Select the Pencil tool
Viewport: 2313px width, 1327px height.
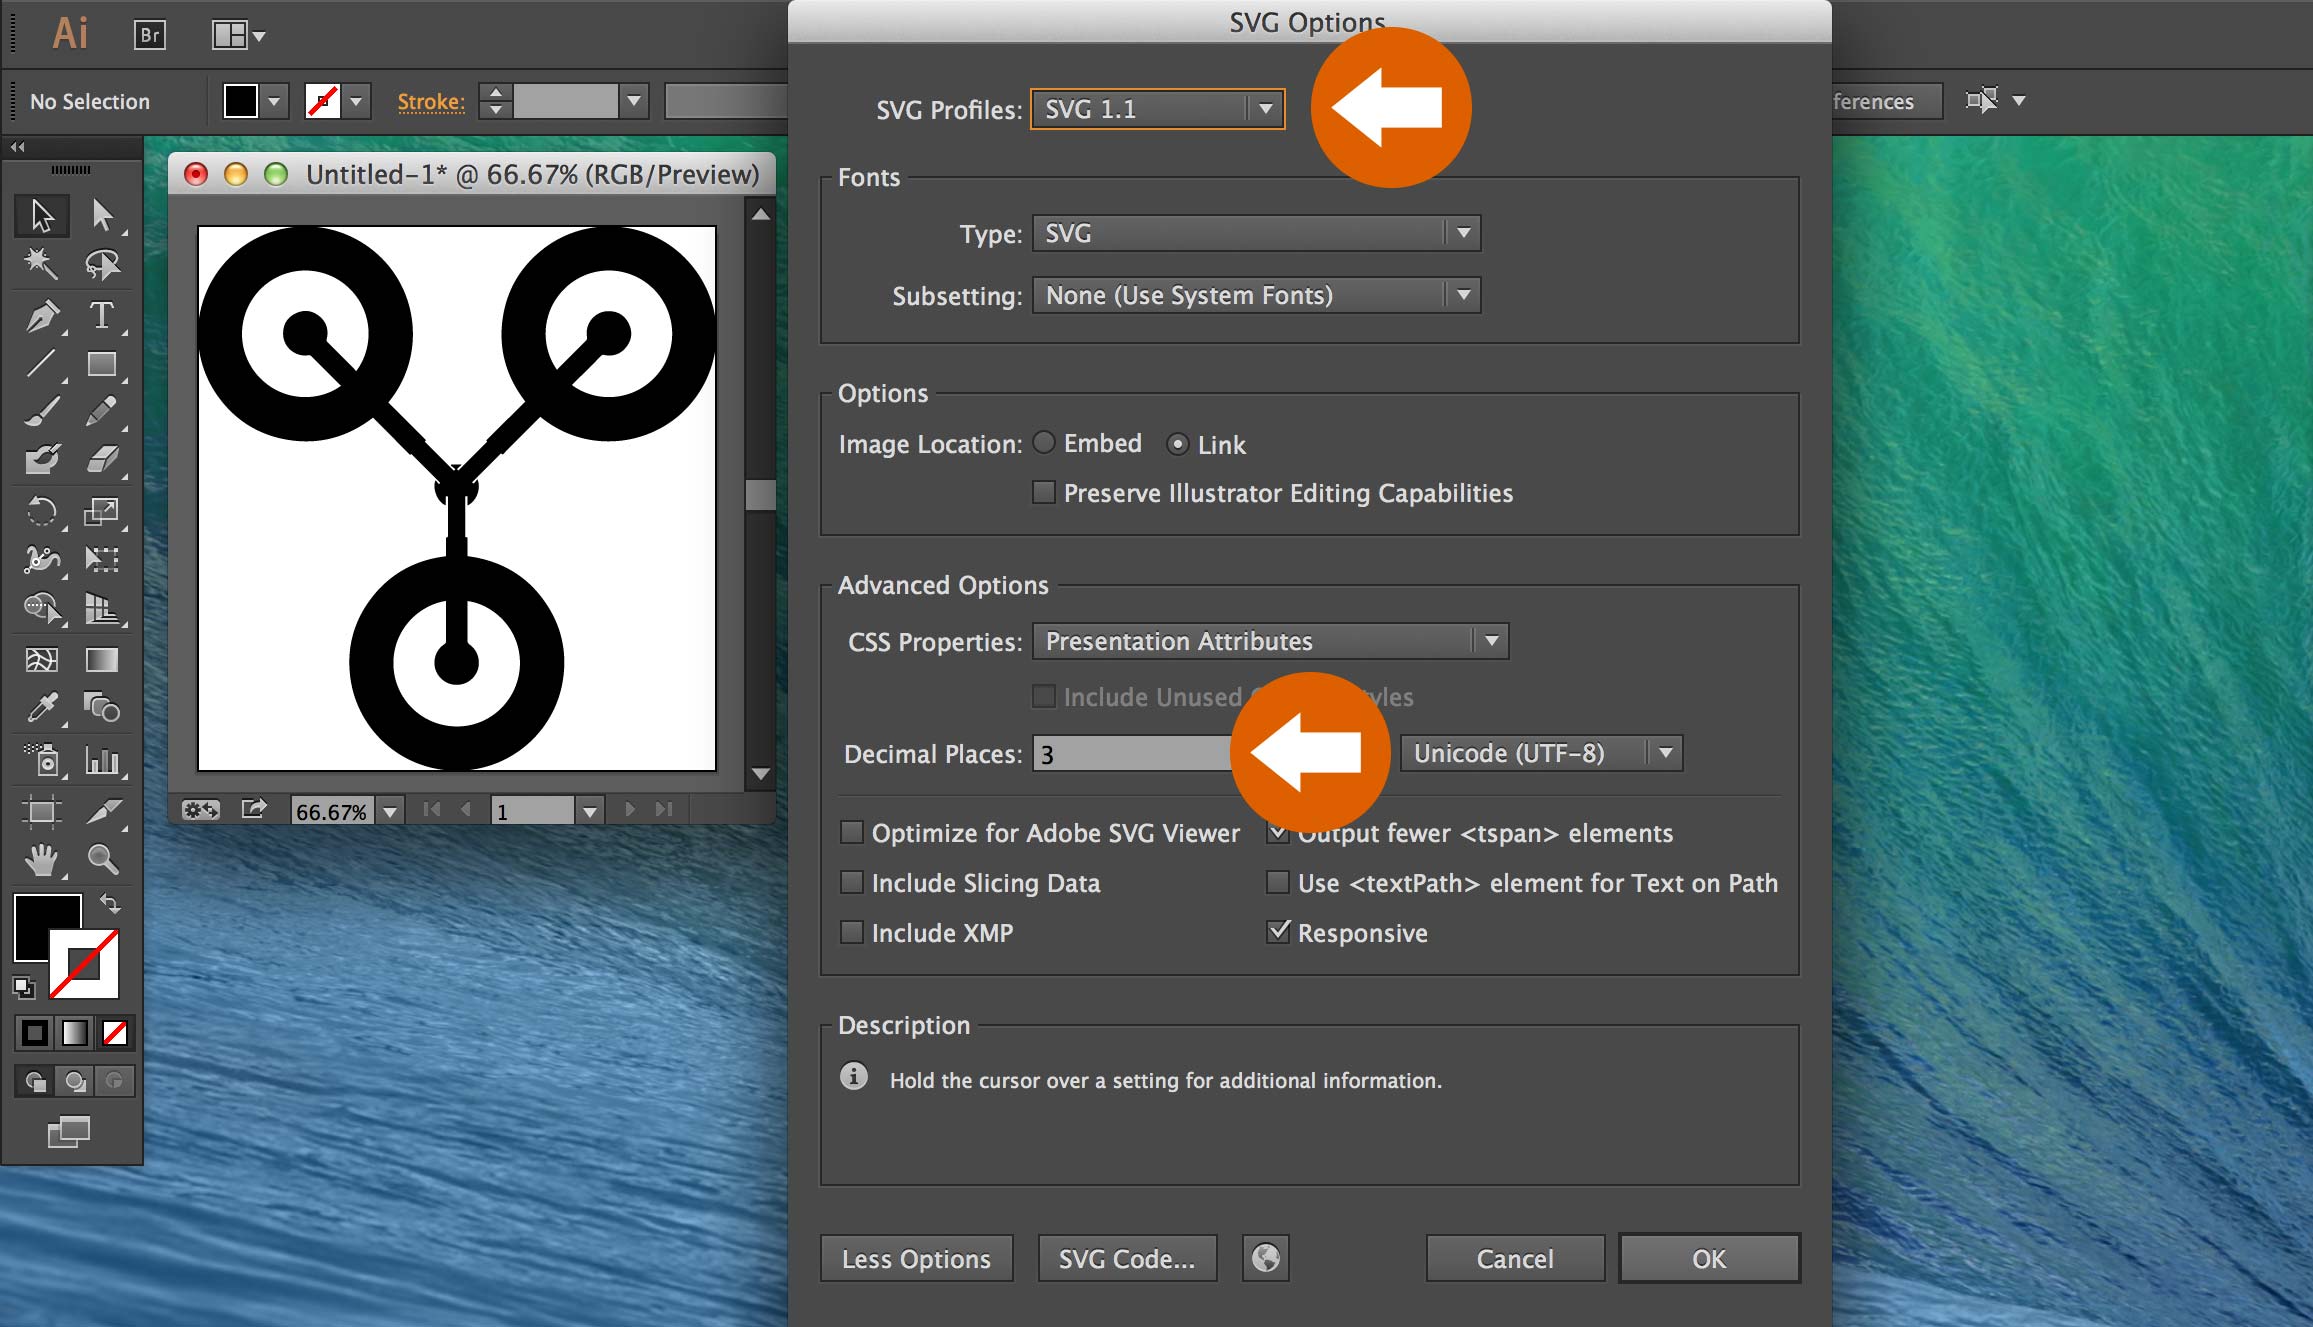pyautogui.click(x=102, y=412)
